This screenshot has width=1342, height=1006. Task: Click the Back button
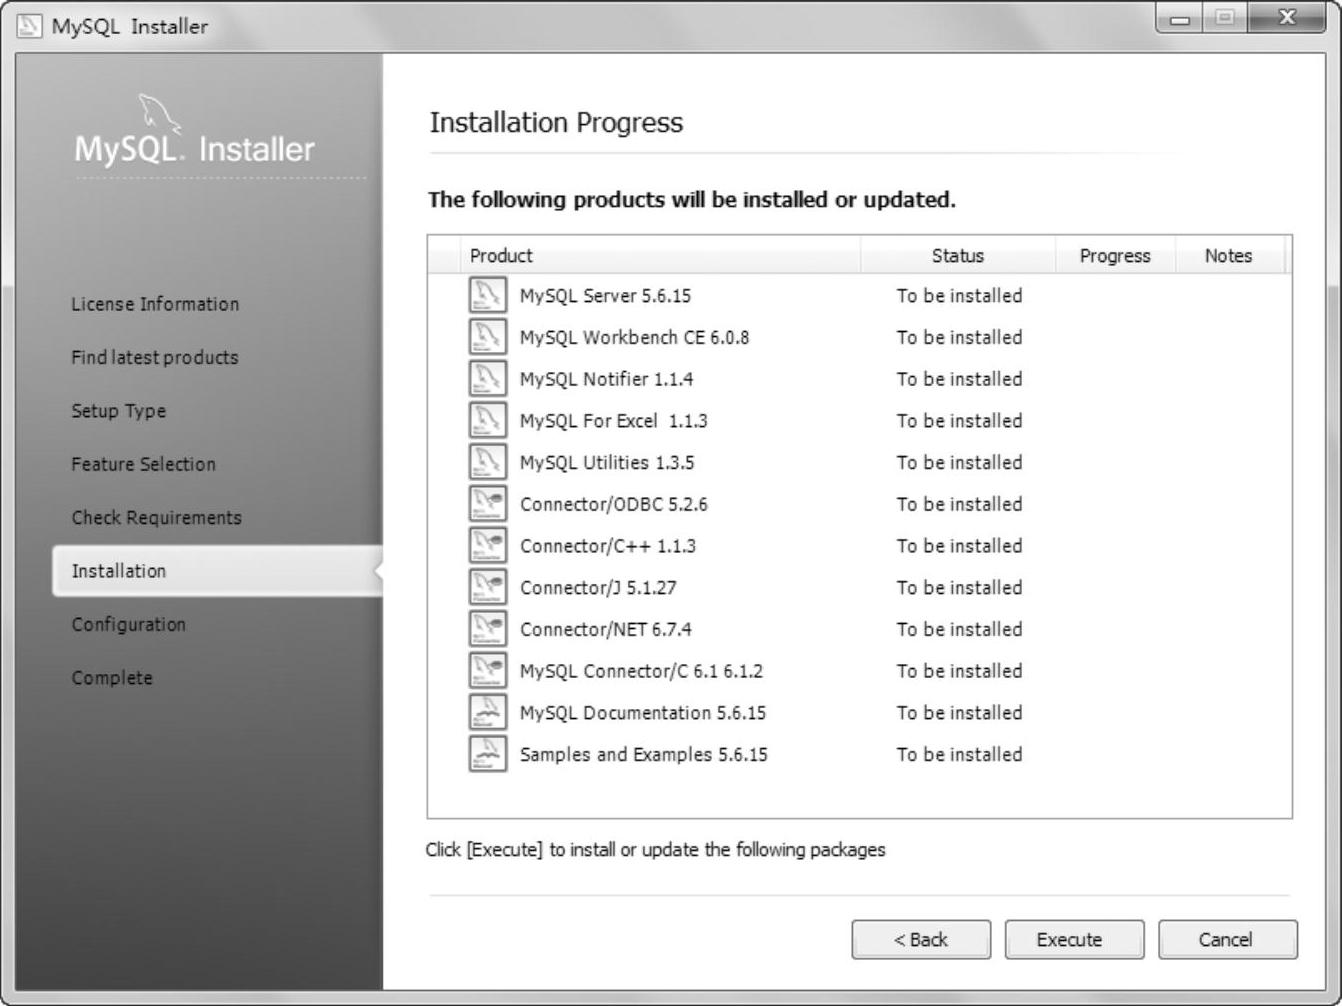[921, 940]
